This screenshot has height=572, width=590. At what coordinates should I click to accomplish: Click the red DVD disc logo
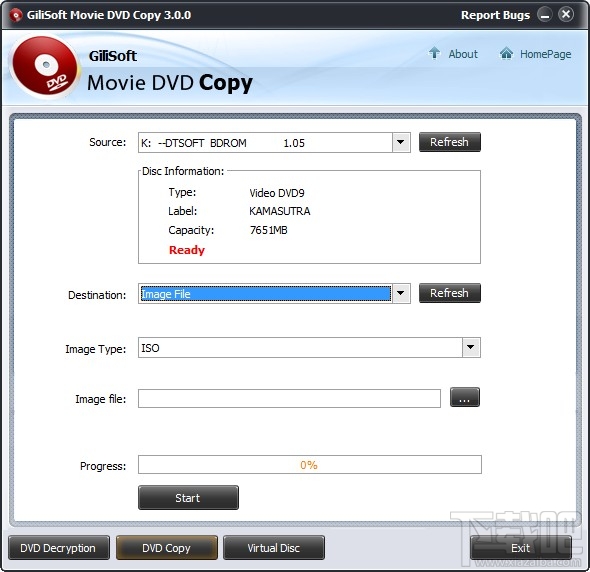(x=44, y=67)
